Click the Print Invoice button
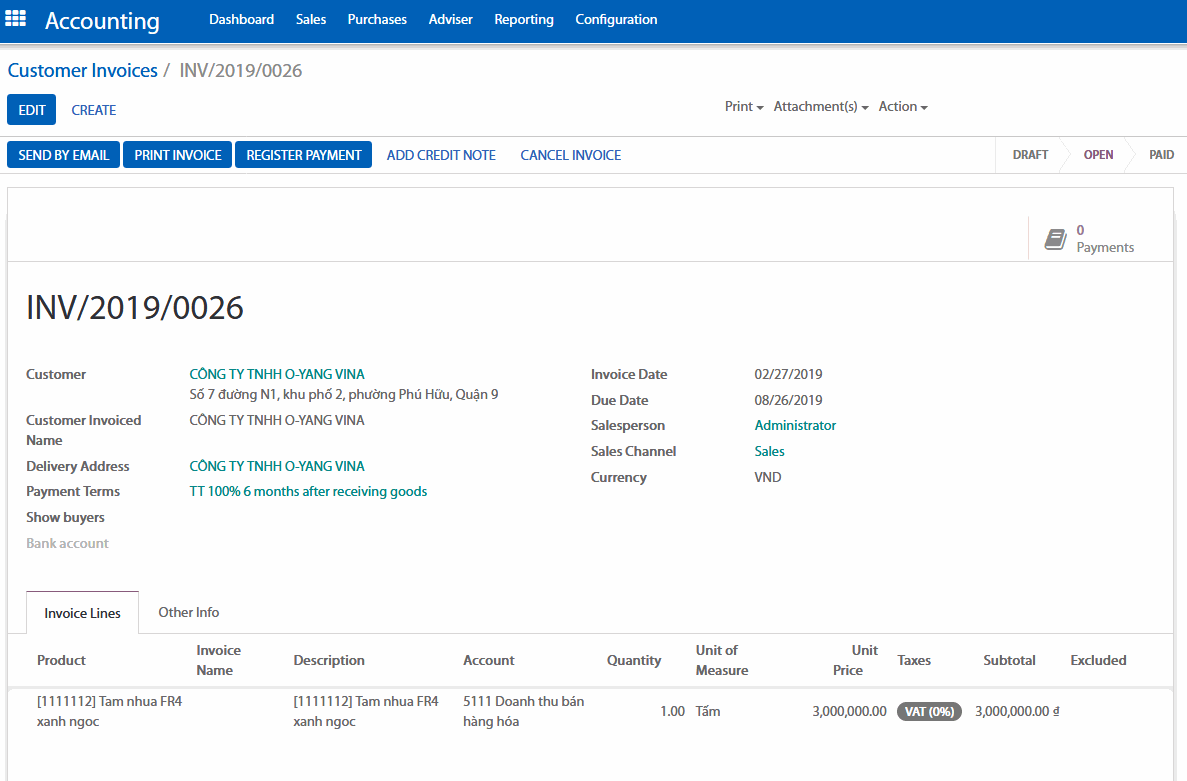The image size is (1187, 781). (x=178, y=155)
